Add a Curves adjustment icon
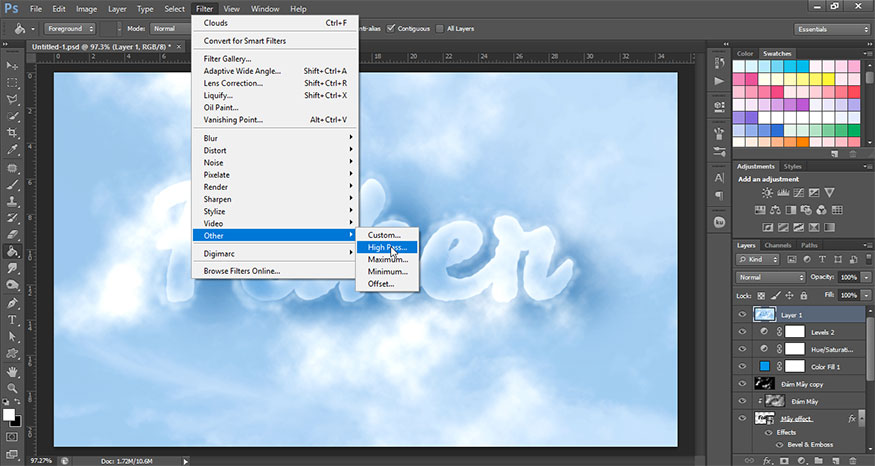The image size is (875, 466). 799,193
